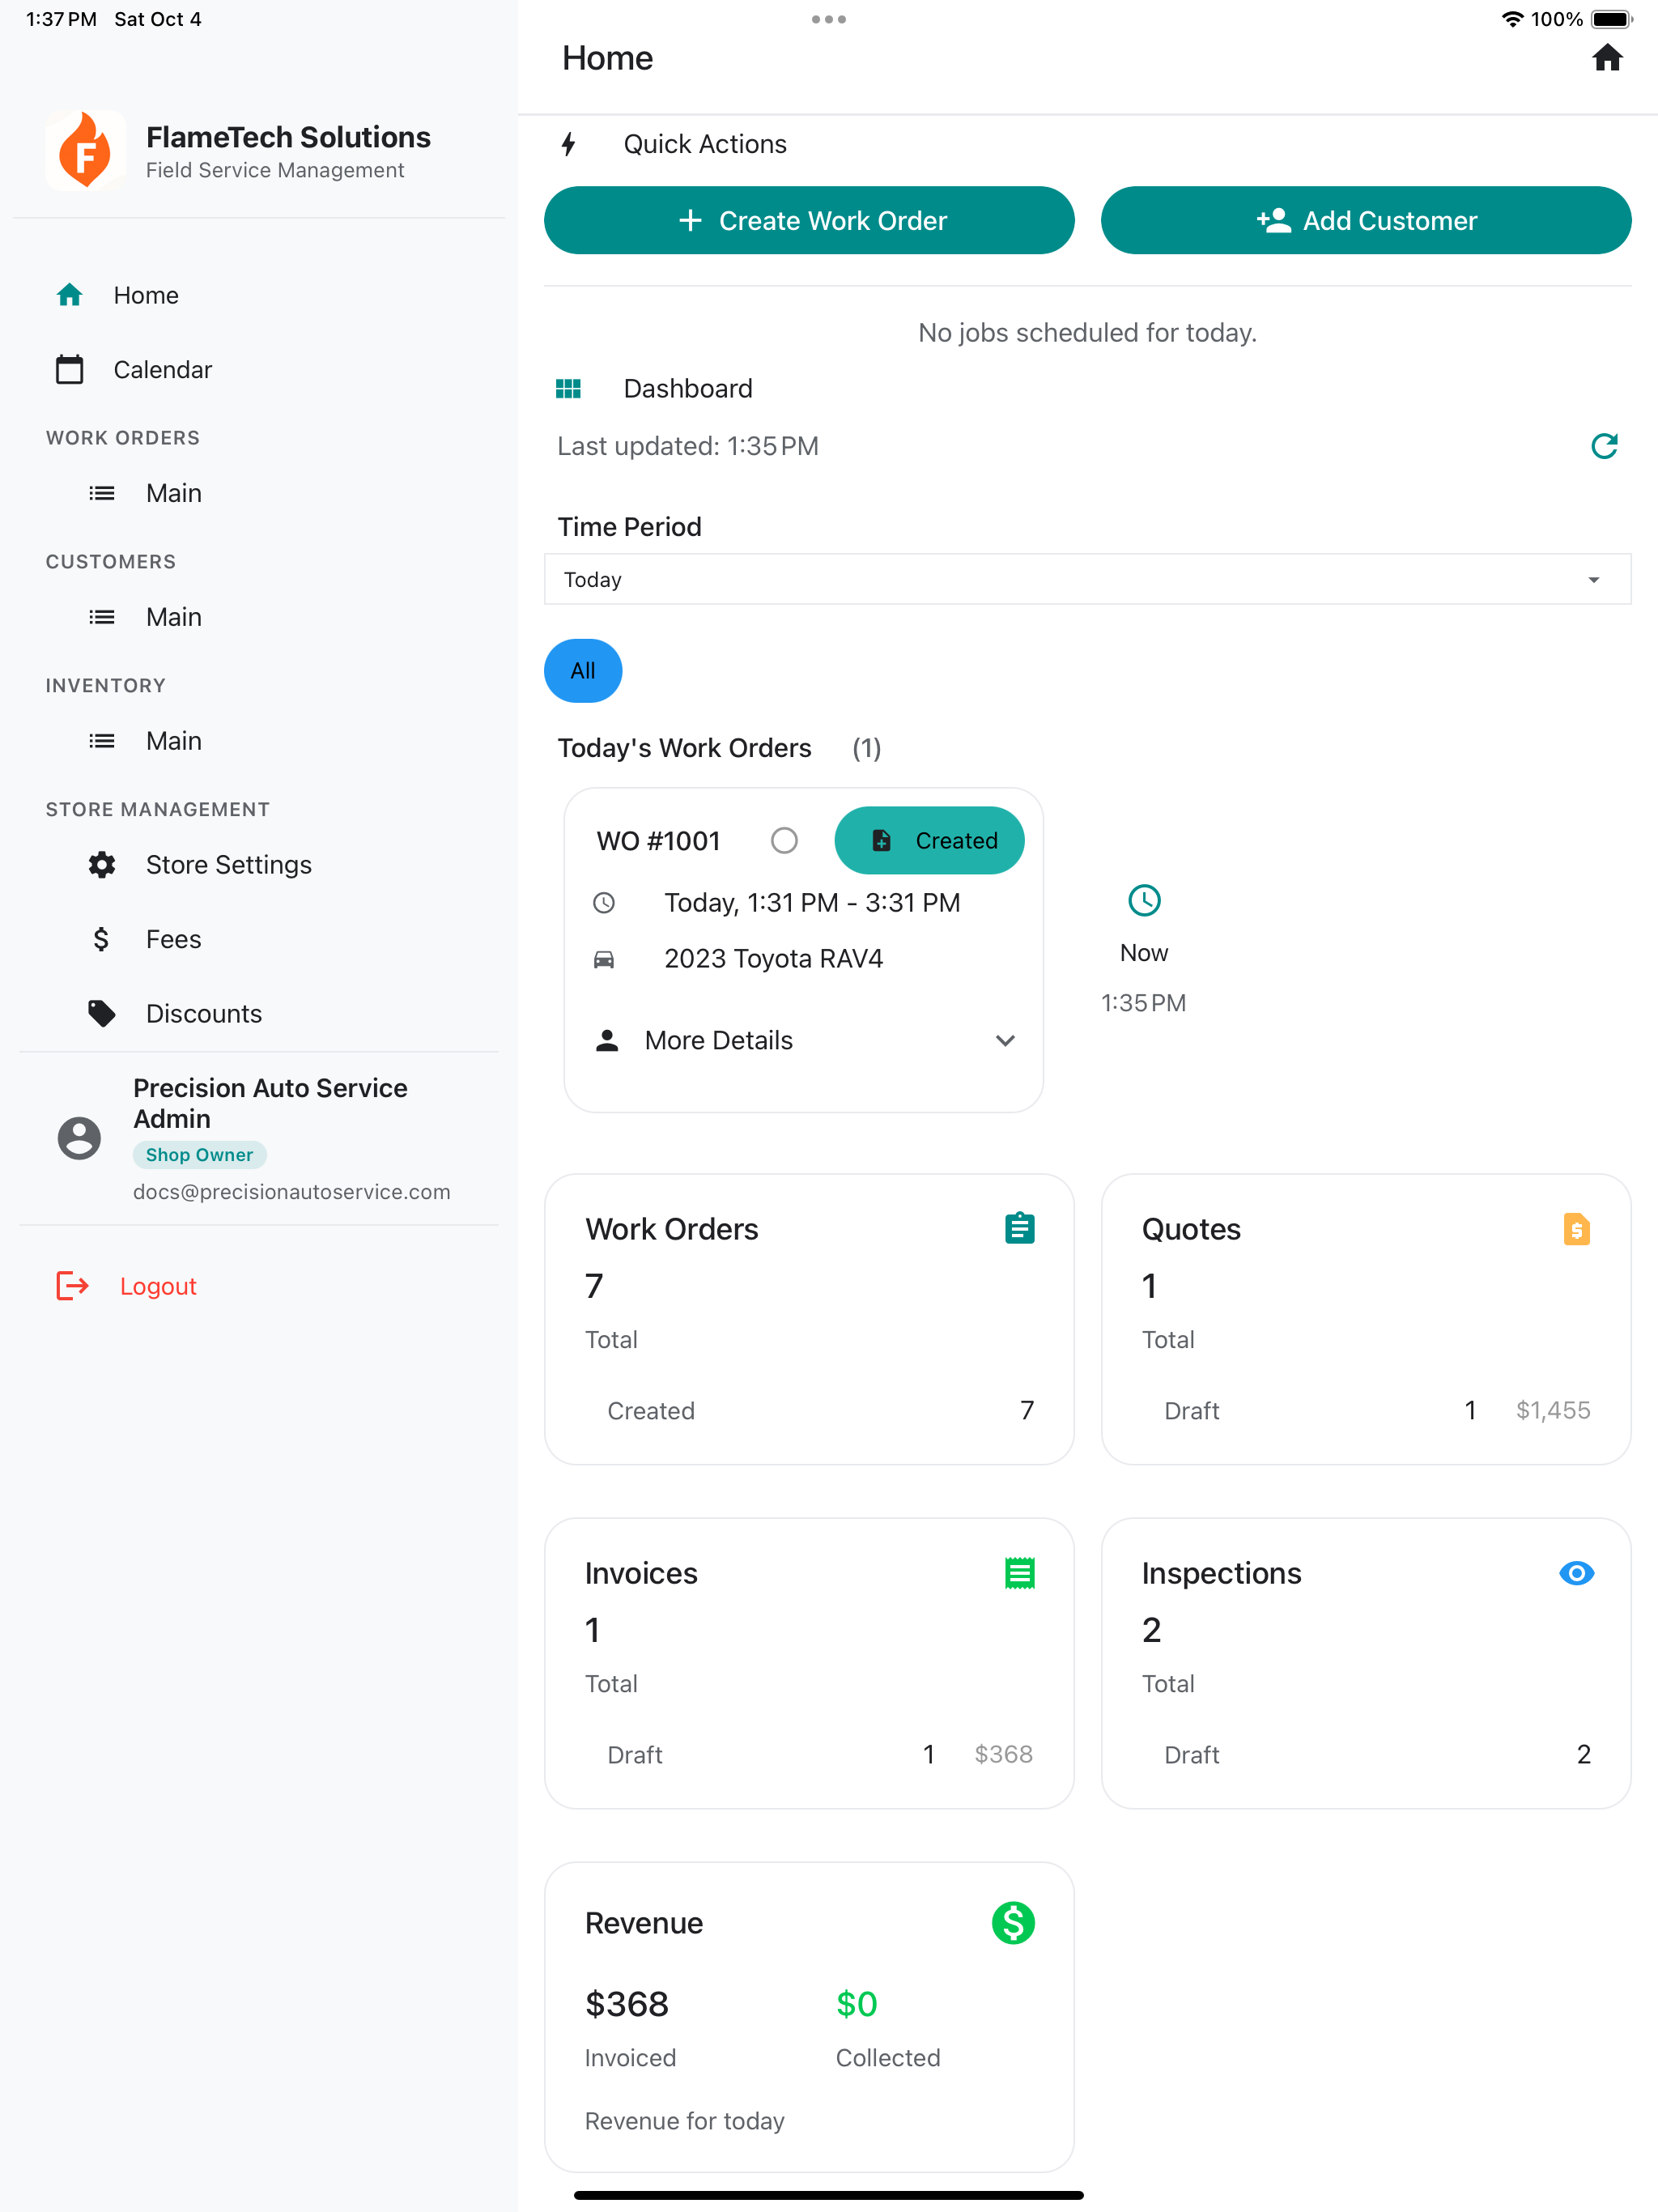Open Store Settings gear icon
Image resolution: width=1658 pixels, height=2212 pixels.
102,865
